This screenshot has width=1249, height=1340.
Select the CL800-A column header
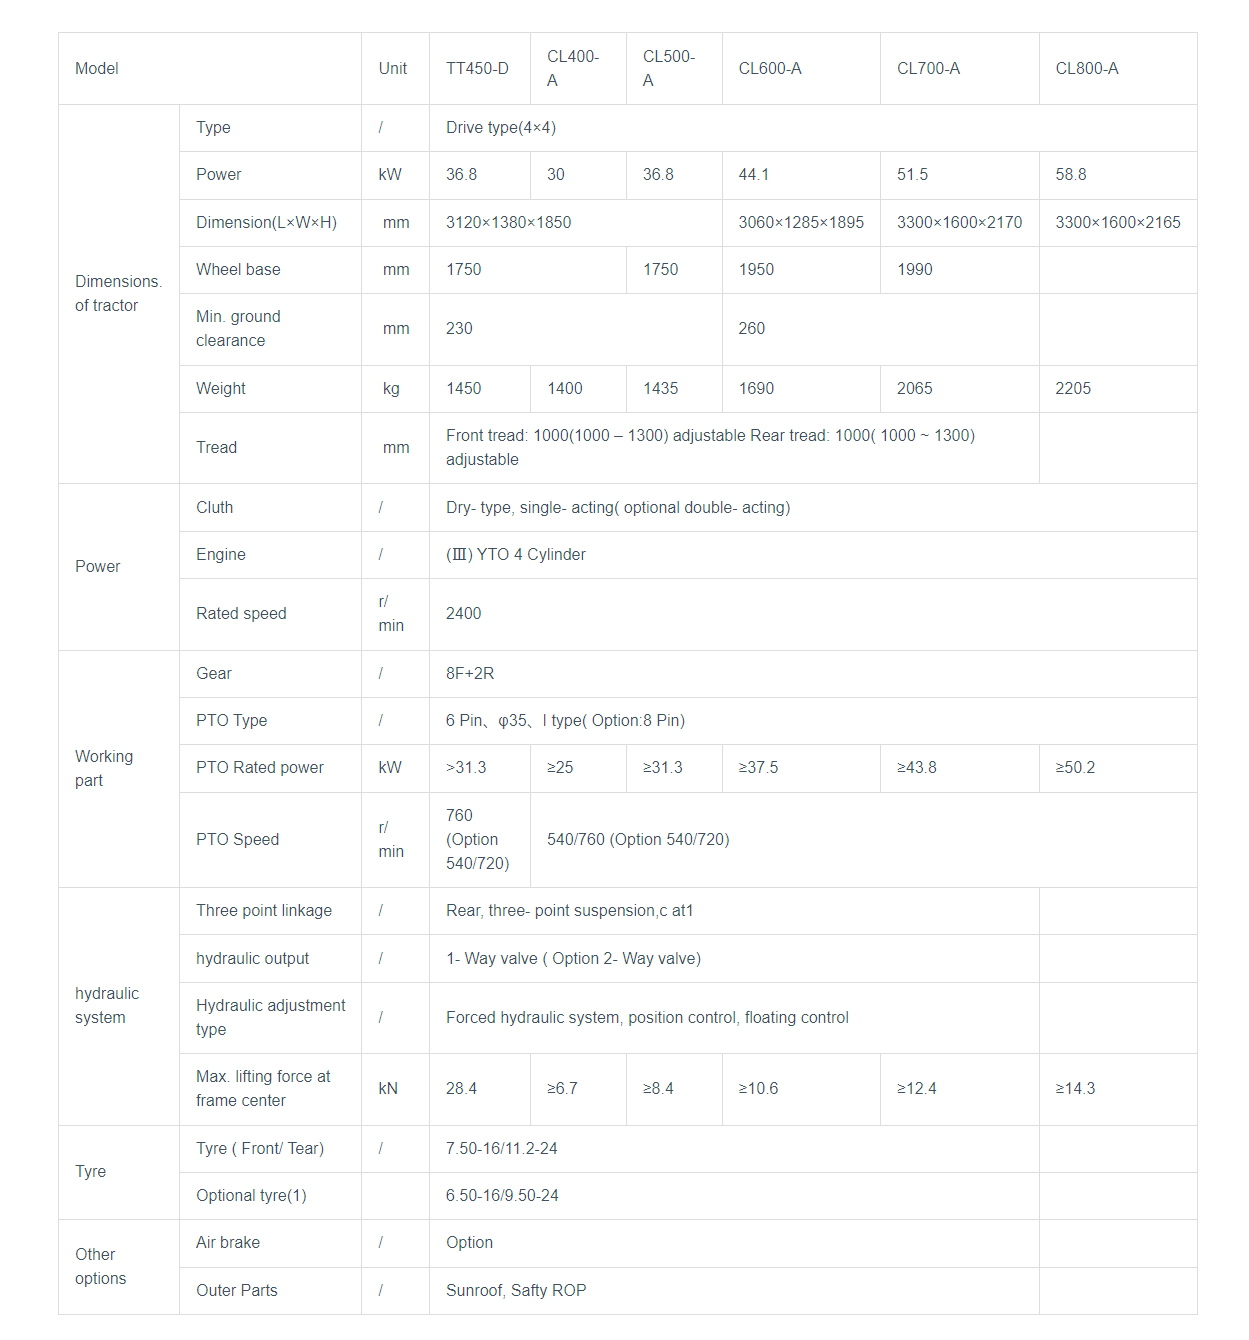click(x=1087, y=68)
